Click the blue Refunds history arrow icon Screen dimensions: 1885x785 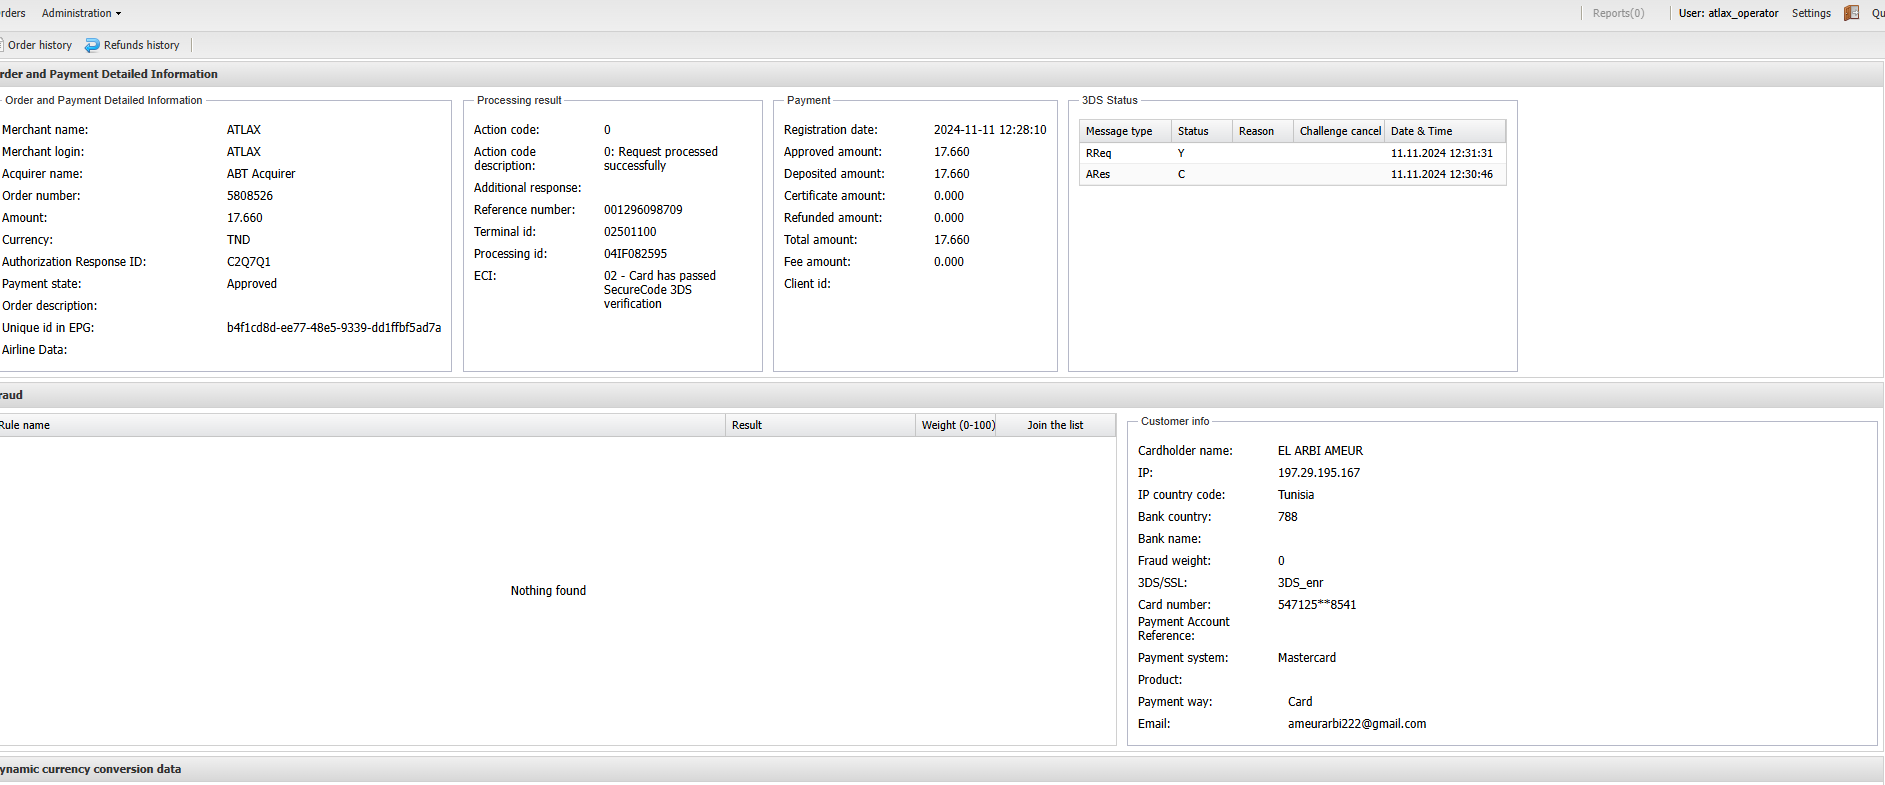click(x=92, y=45)
